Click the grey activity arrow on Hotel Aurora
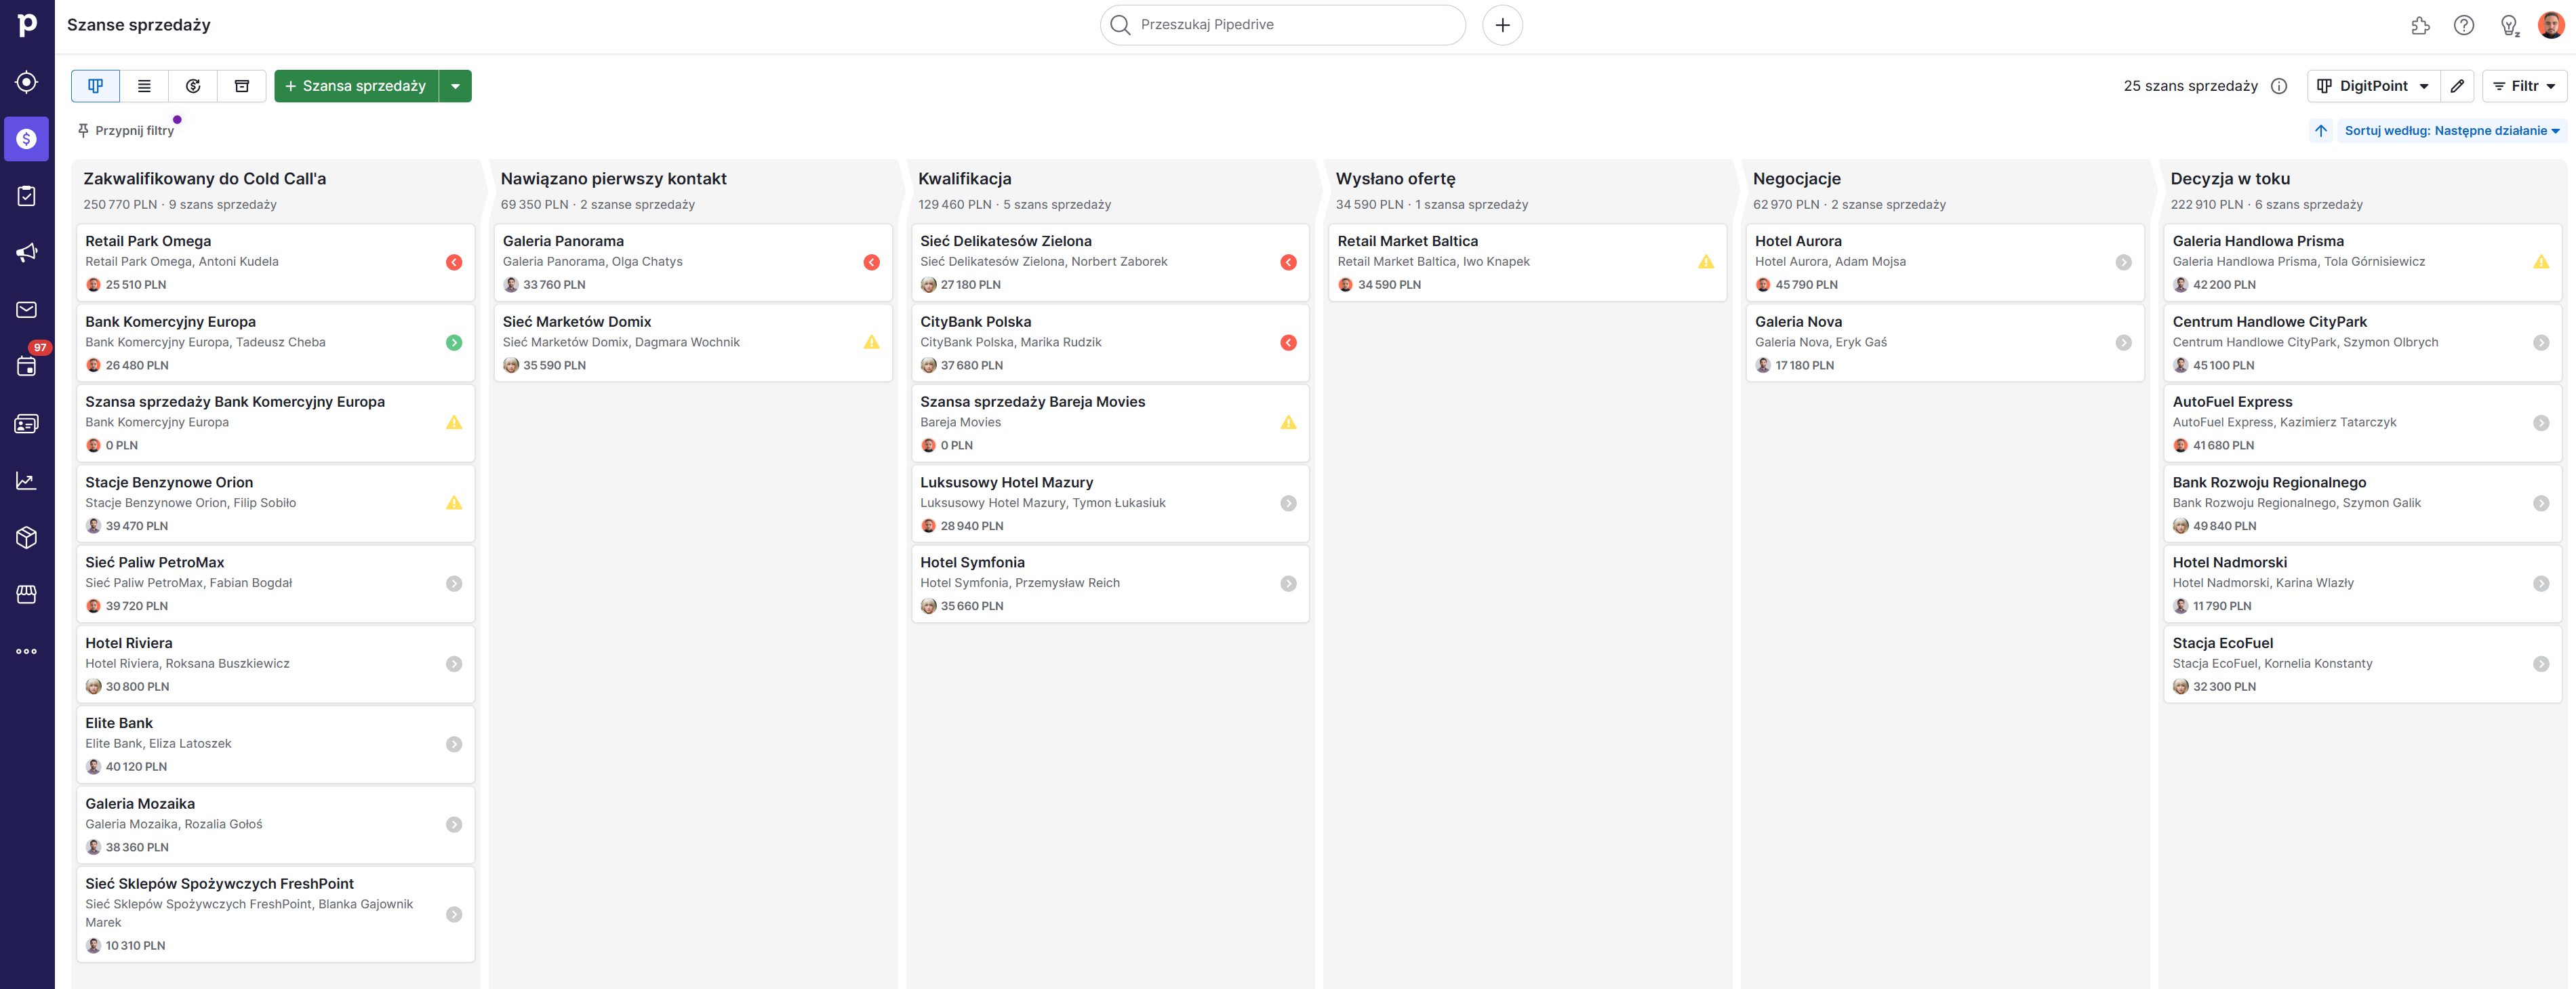 [x=2123, y=262]
